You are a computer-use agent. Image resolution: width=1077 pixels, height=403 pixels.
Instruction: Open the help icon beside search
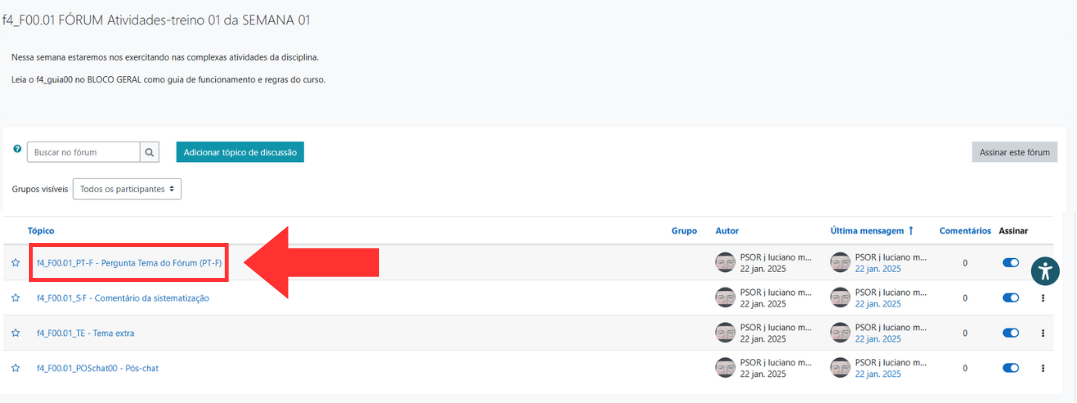pyautogui.click(x=17, y=149)
